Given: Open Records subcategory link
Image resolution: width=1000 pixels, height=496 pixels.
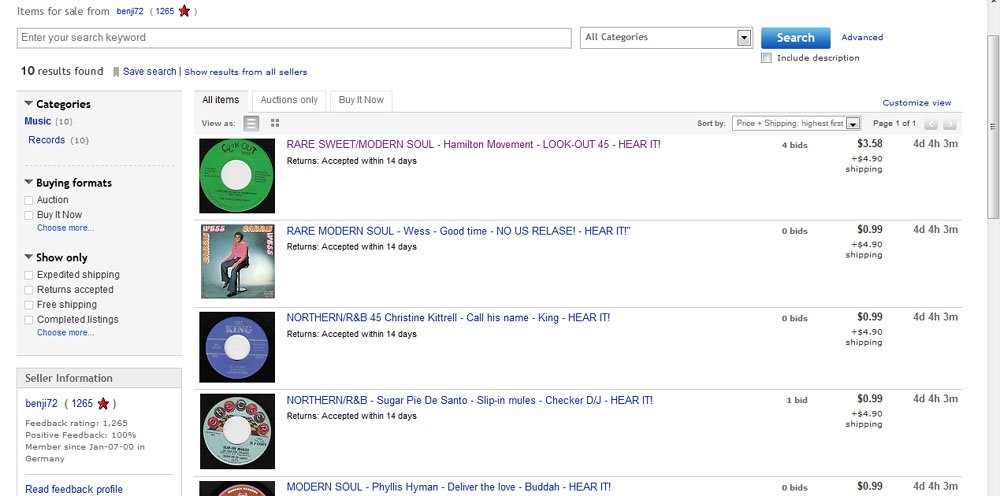Looking at the screenshot, I should tap(47, 140).
